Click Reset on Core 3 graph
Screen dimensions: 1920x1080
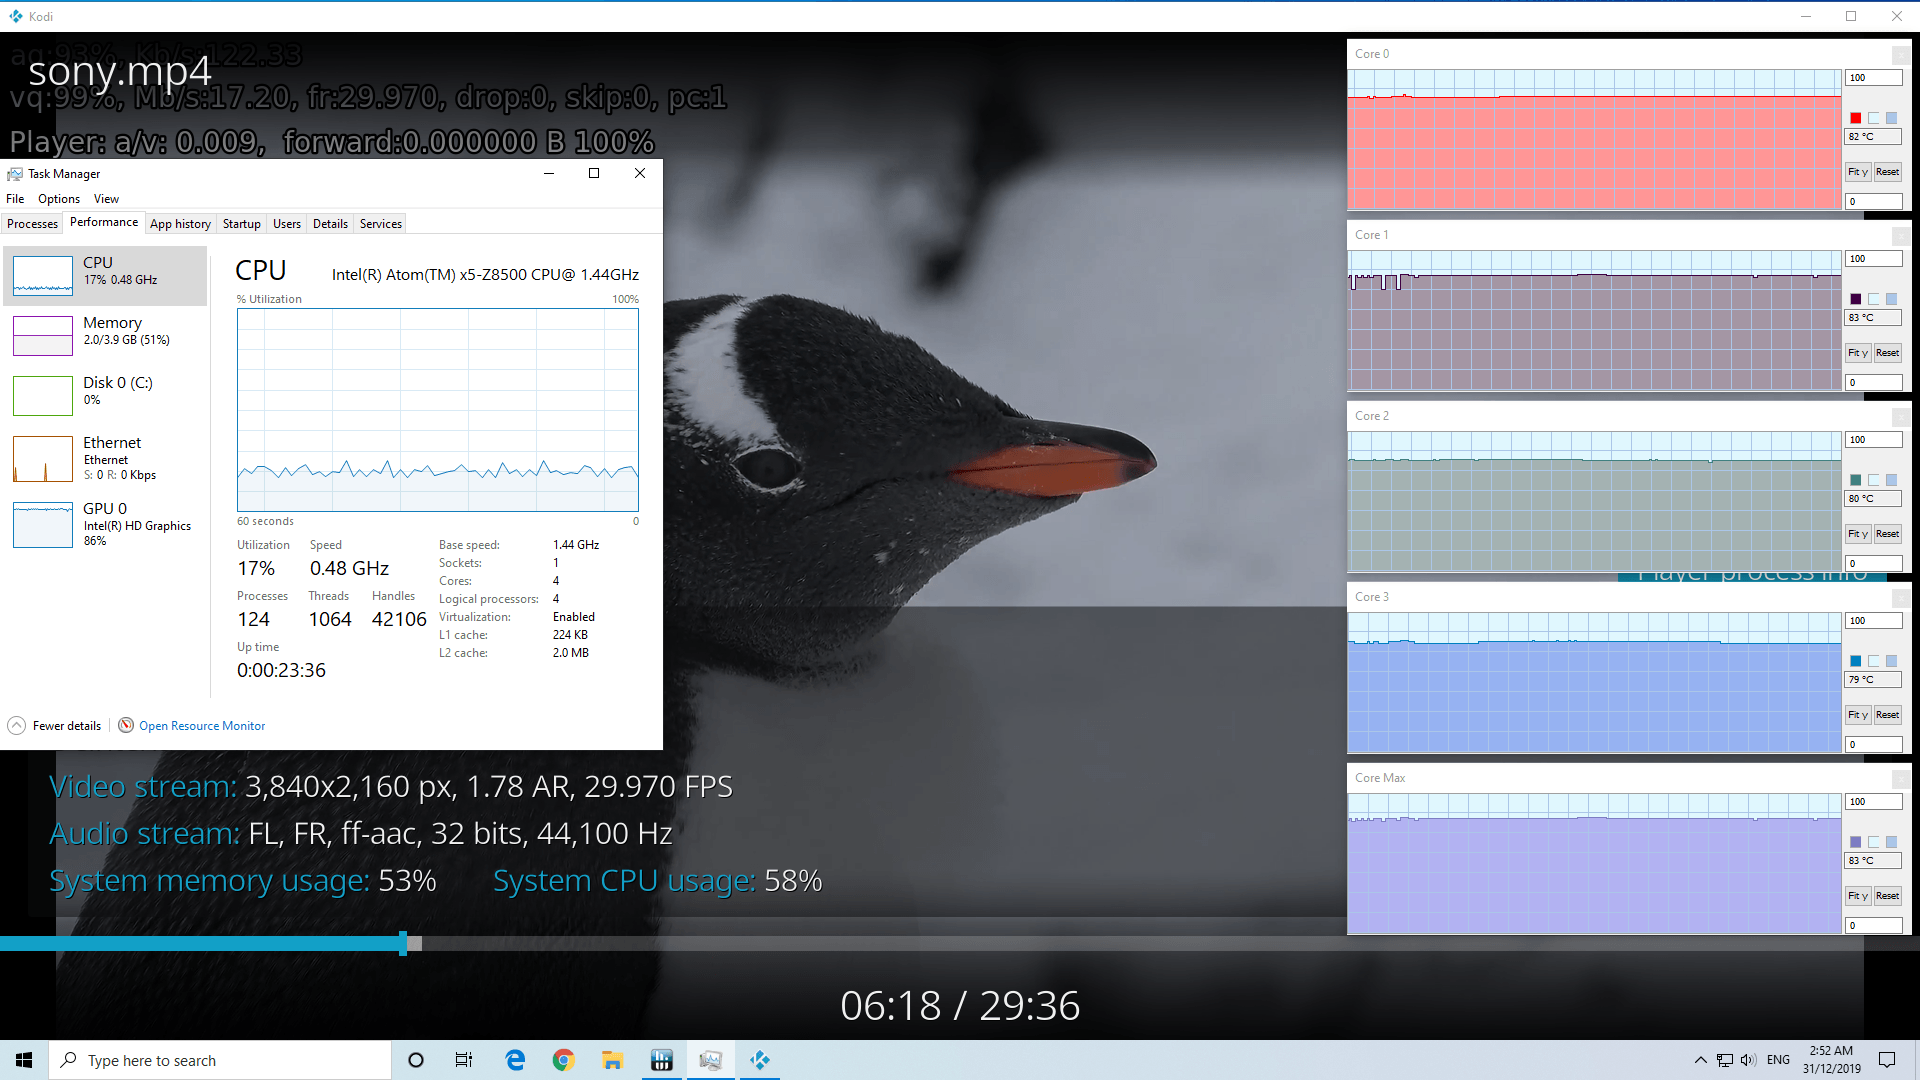(1887, 715)
